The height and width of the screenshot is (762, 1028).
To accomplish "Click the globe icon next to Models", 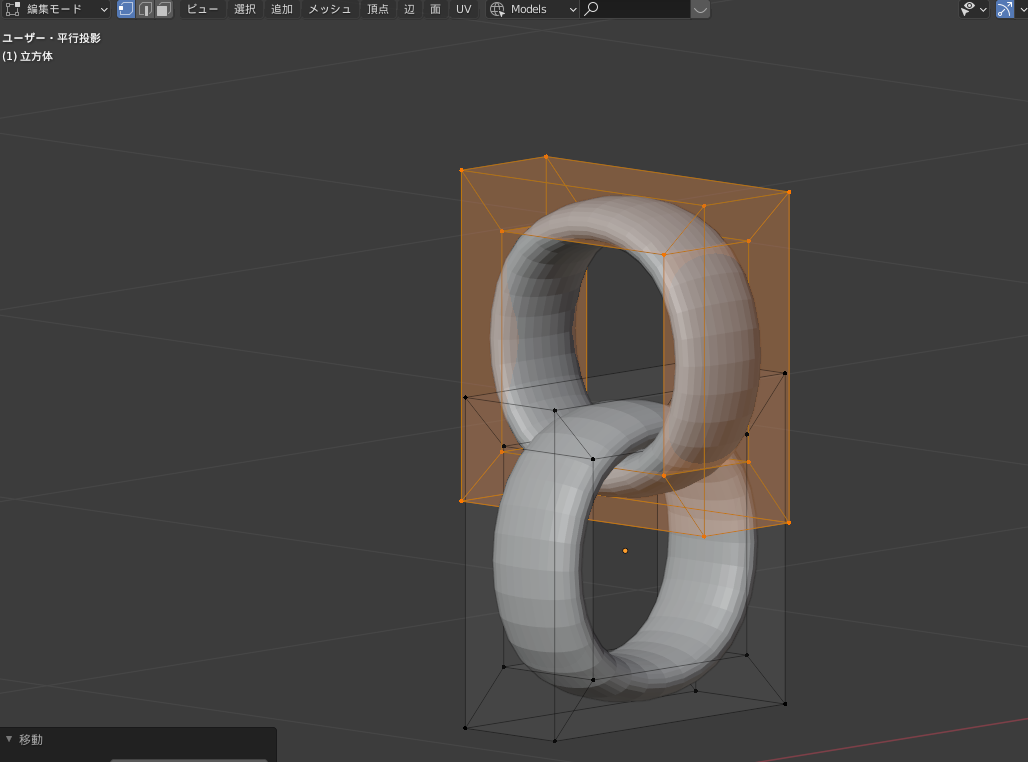I will click(497, 9).
